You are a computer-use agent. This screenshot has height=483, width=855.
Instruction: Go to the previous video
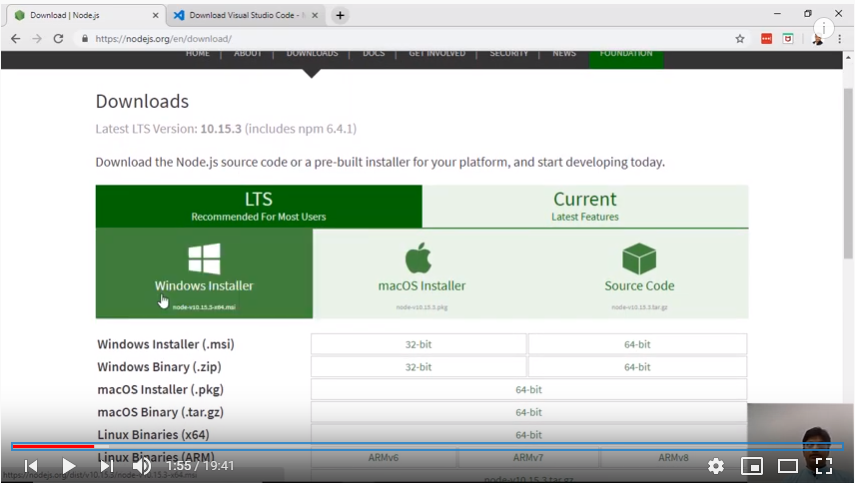(31, 466)
